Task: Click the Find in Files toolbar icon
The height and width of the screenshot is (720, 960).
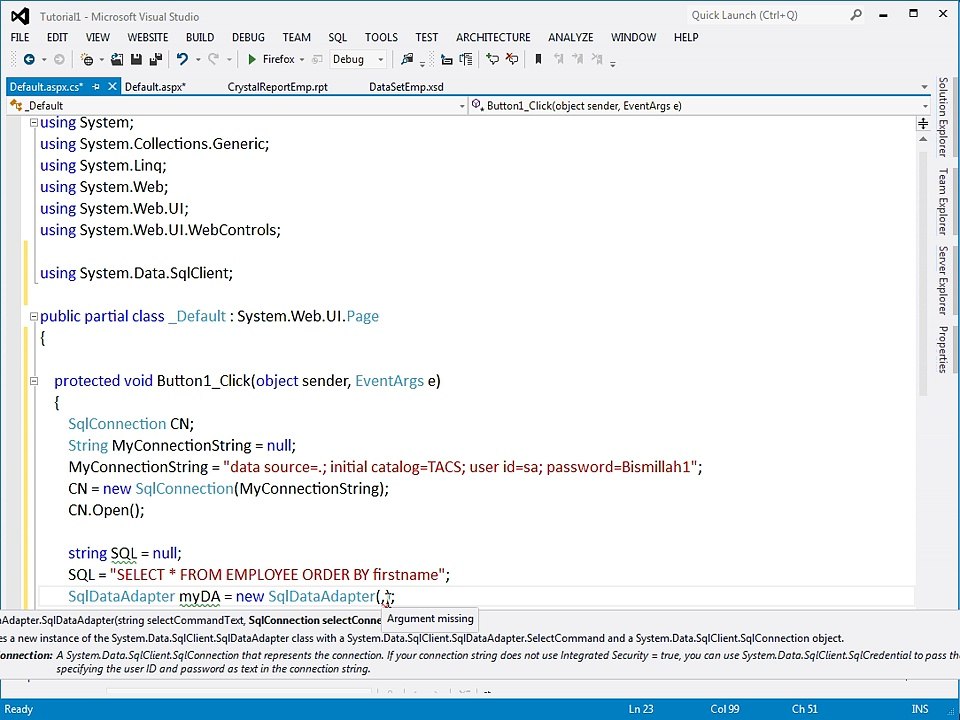Action: (x=407, y=59)
